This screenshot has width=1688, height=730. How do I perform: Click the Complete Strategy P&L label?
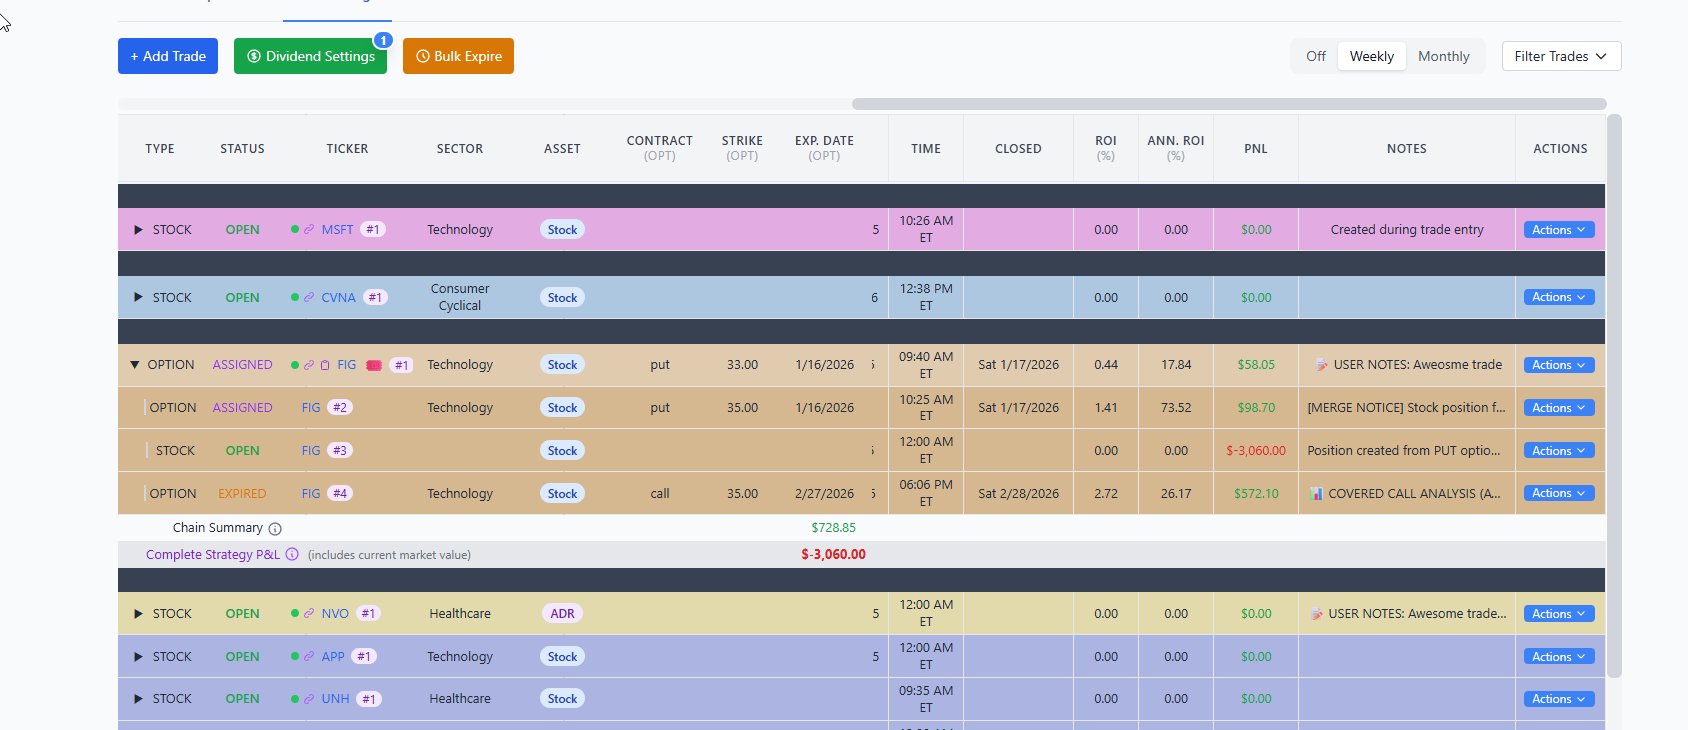tap(213, 554)
